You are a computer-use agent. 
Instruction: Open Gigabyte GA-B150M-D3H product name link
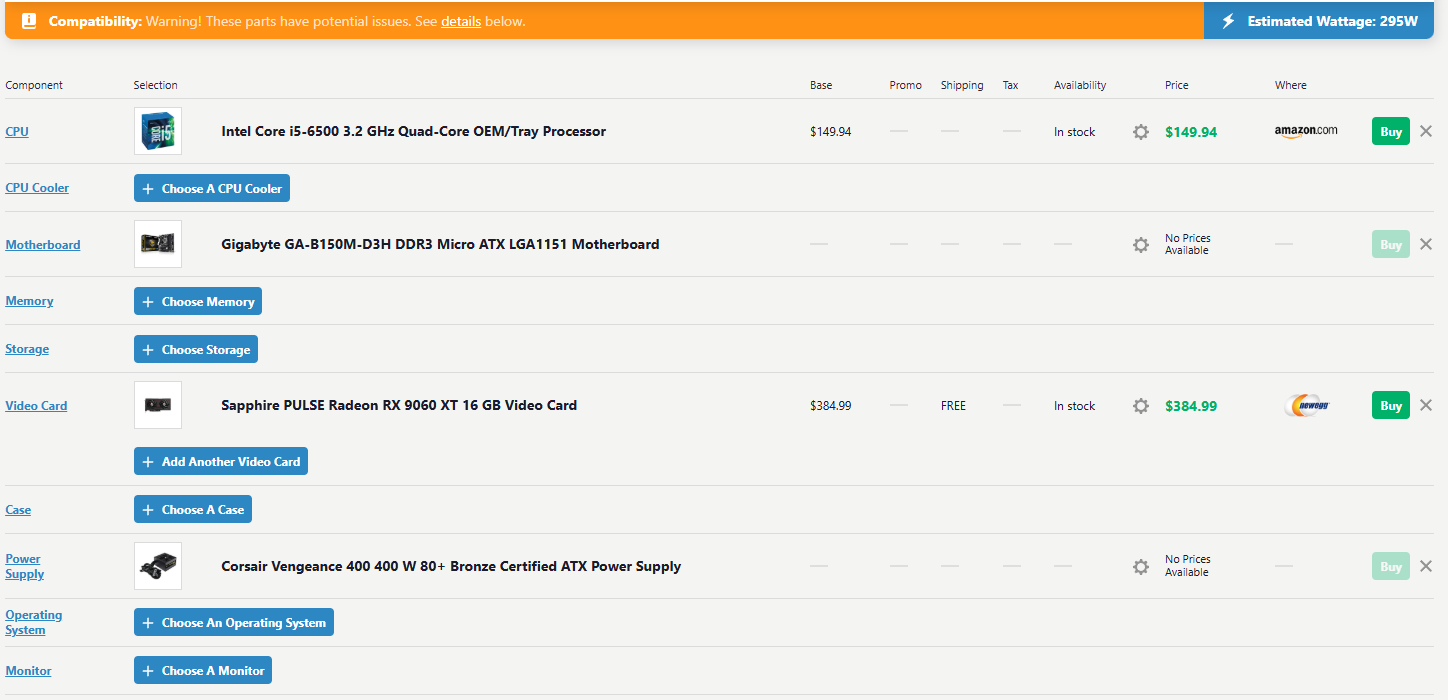coord(440,244)
